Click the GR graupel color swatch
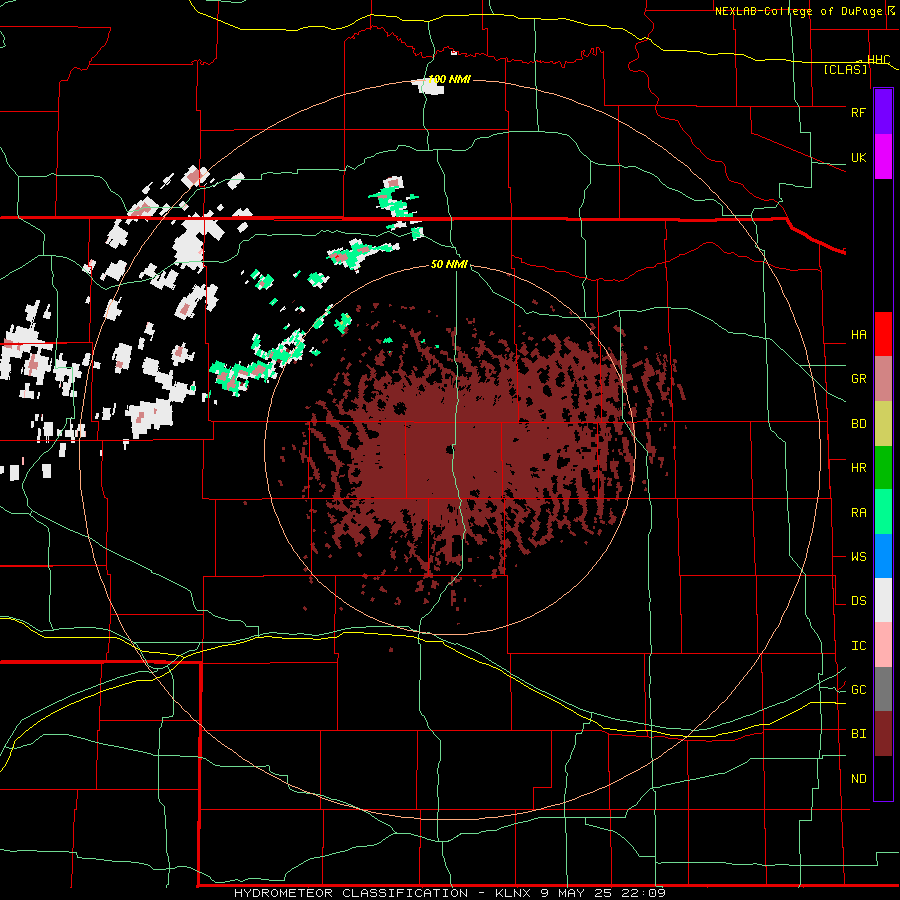The height and width of the screenshot is (900, 900). pyautogui.click(x=883, y=378)
